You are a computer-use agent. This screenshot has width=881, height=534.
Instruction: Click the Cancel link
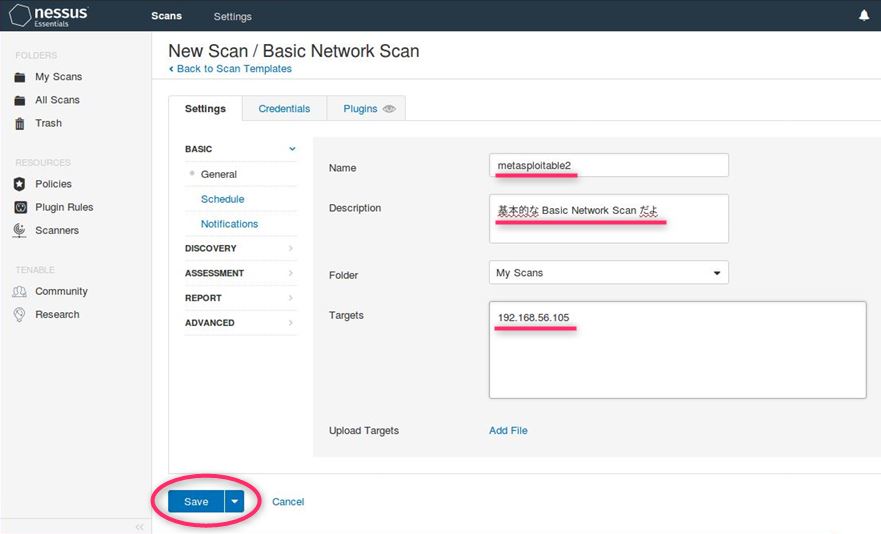[x=288, y=501]
